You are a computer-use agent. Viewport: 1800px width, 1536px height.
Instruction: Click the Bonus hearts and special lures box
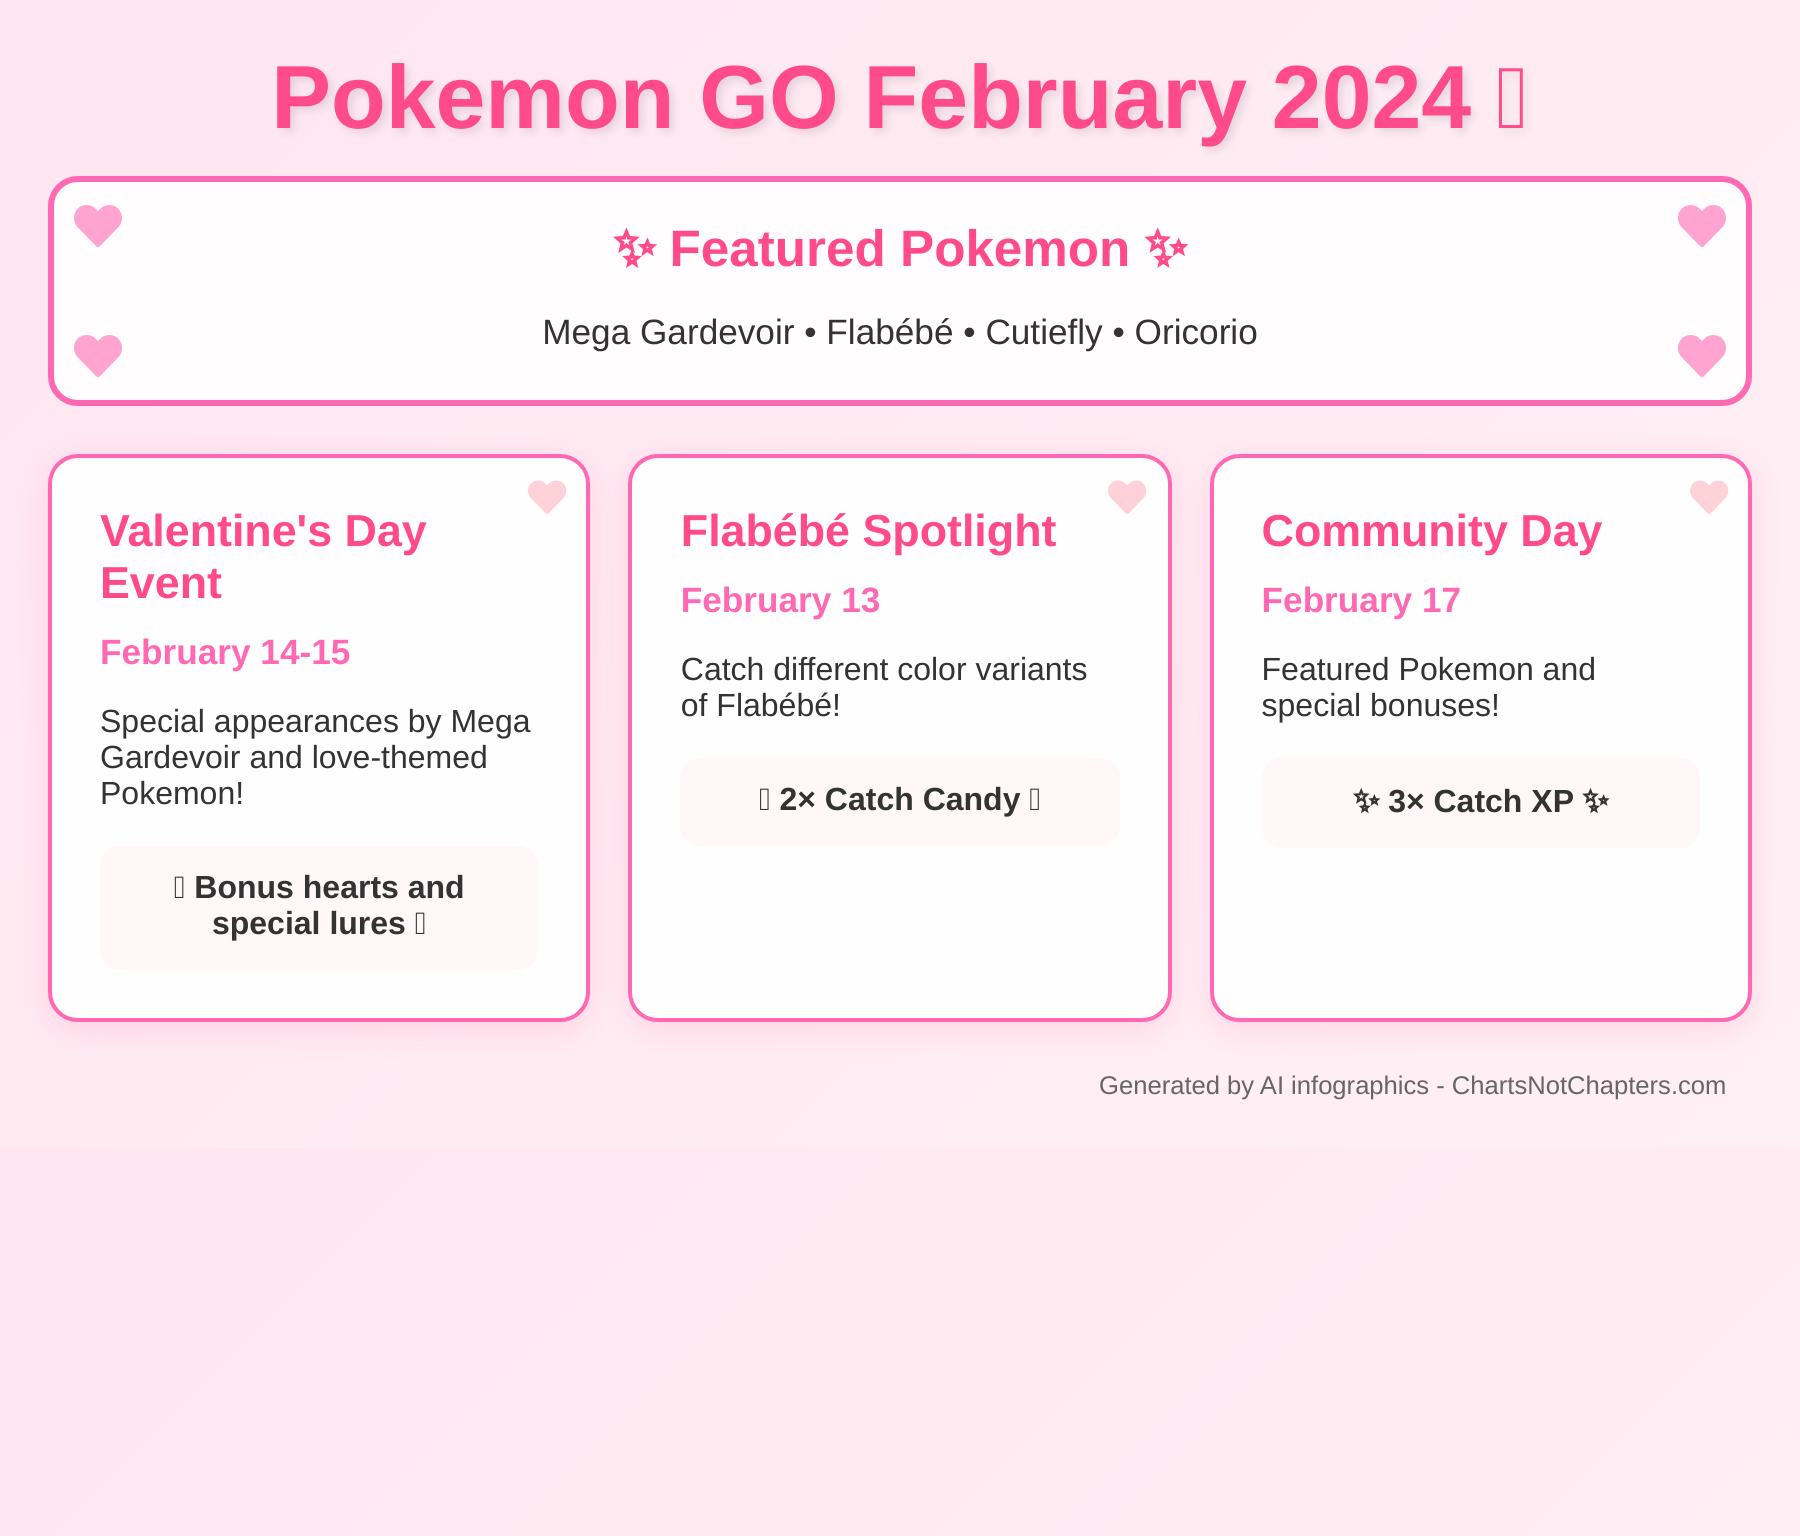pos(319,907)
